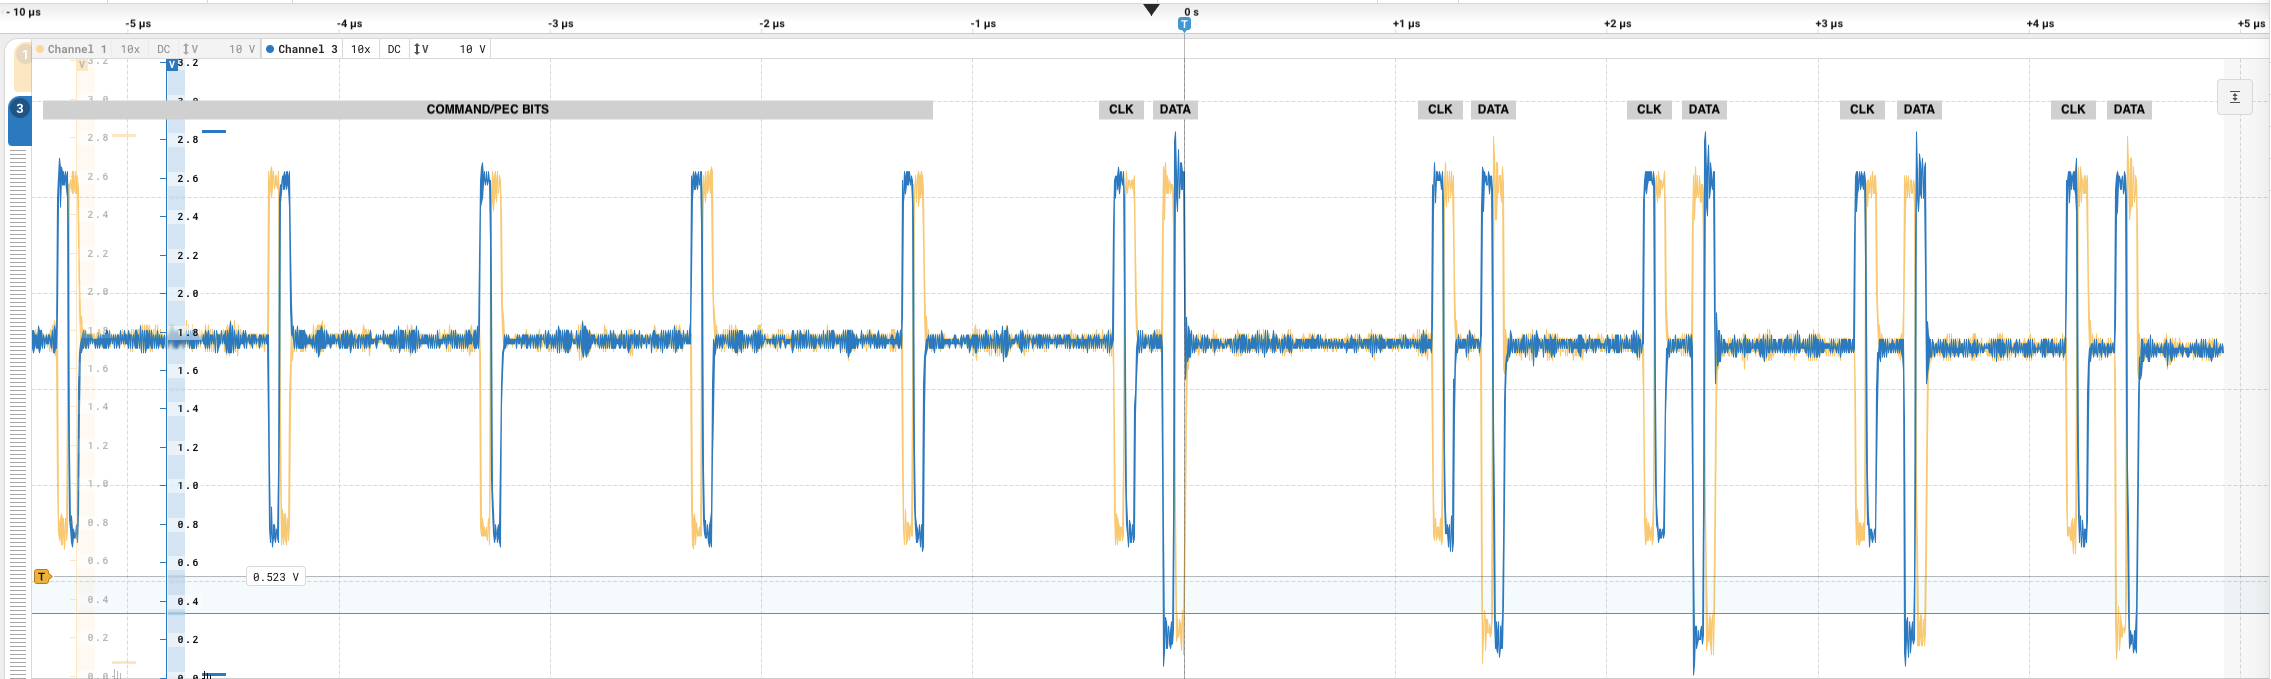
Task: Click the orange trigger level T marker
Action: tap(42, 577)
